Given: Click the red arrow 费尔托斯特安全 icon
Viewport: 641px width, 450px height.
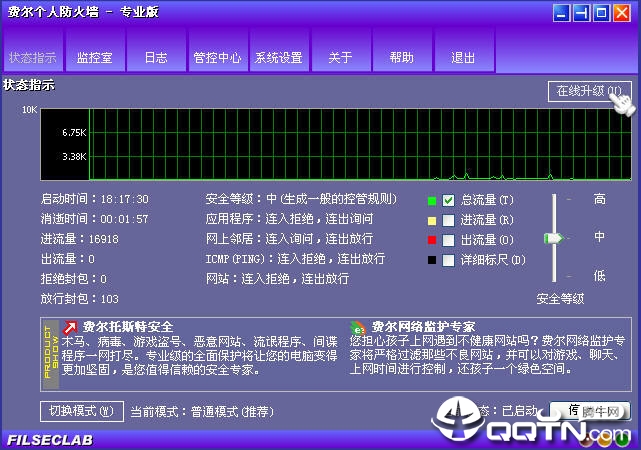Looking at the screenshot, I should [x=70, y=327].
